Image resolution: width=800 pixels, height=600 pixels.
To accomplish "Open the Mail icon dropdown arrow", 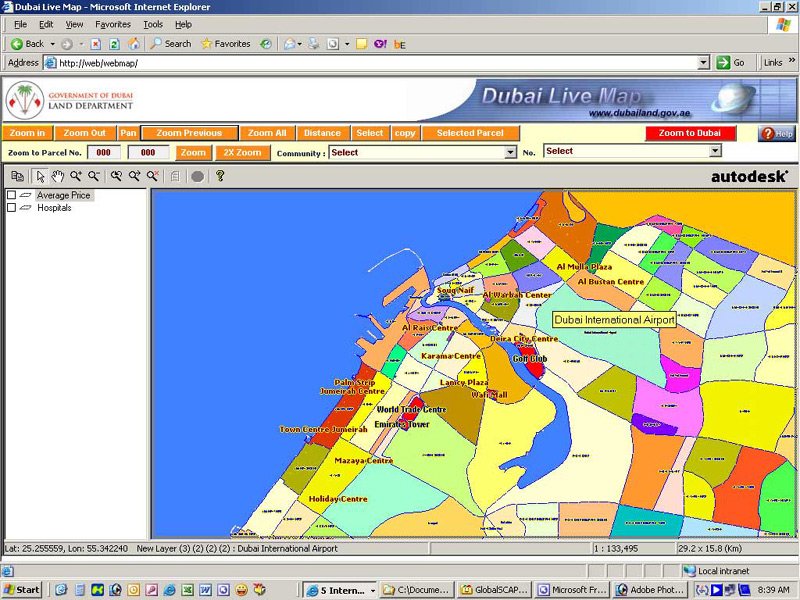I will click(299, 44).
